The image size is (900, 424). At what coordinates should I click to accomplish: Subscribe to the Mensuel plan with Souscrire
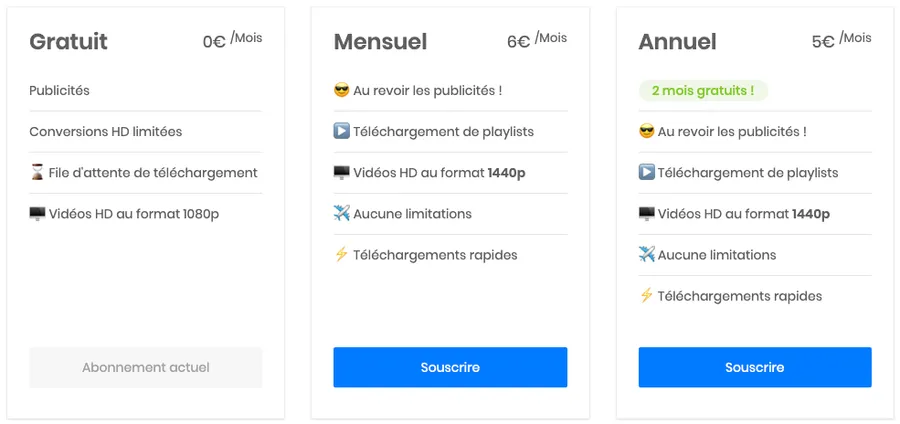pyautogui.click(x=450, y=367)
